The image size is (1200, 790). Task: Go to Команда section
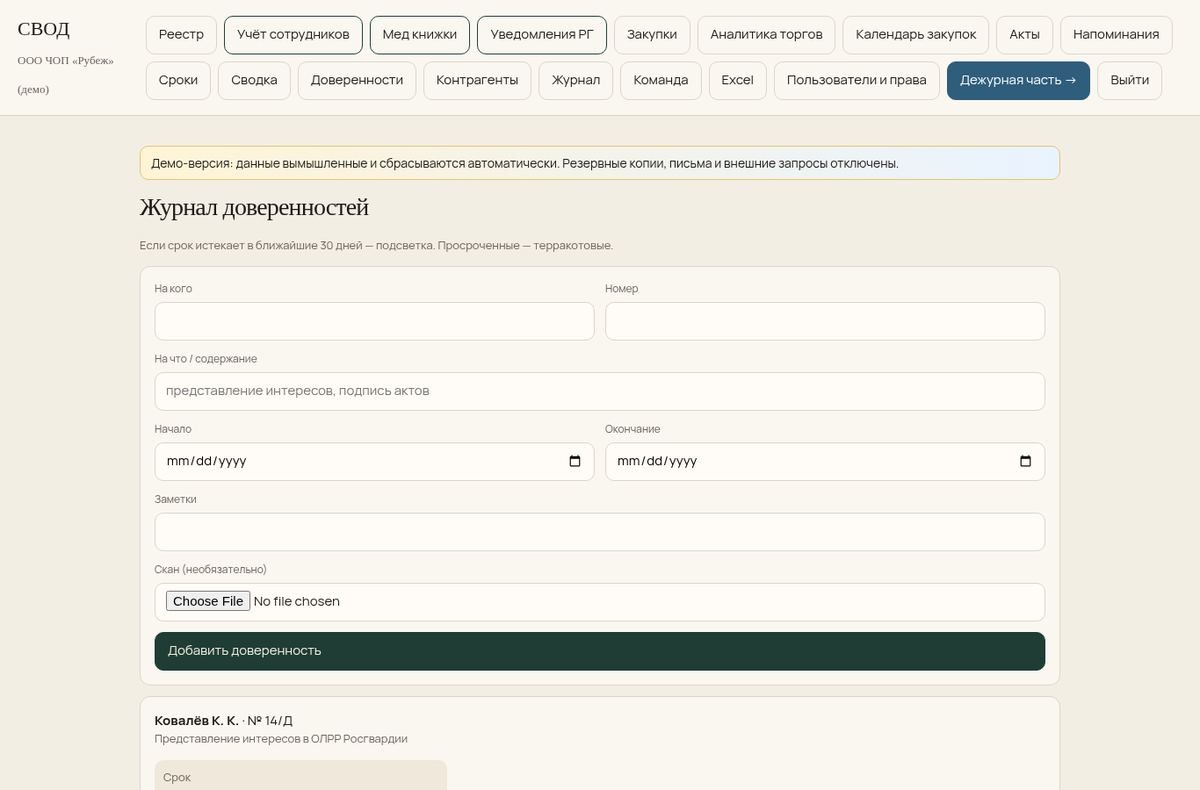661,80
